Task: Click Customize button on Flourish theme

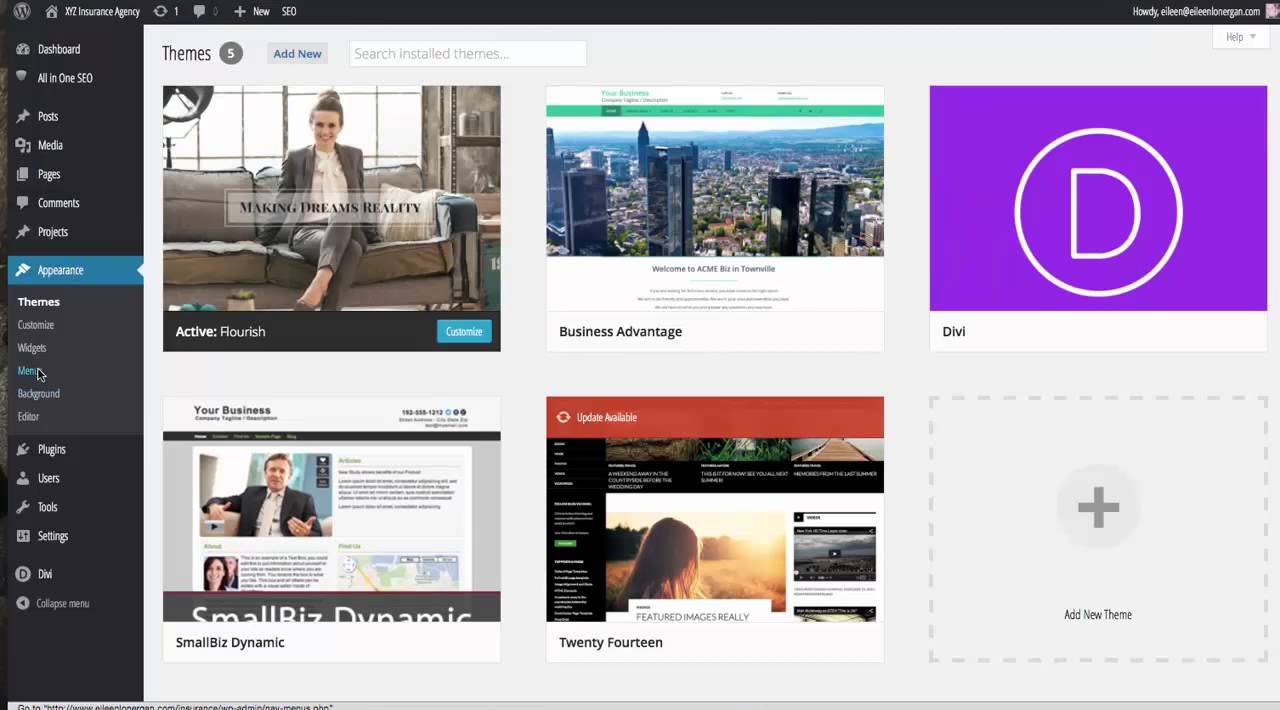Action: [x=464, y=331]
